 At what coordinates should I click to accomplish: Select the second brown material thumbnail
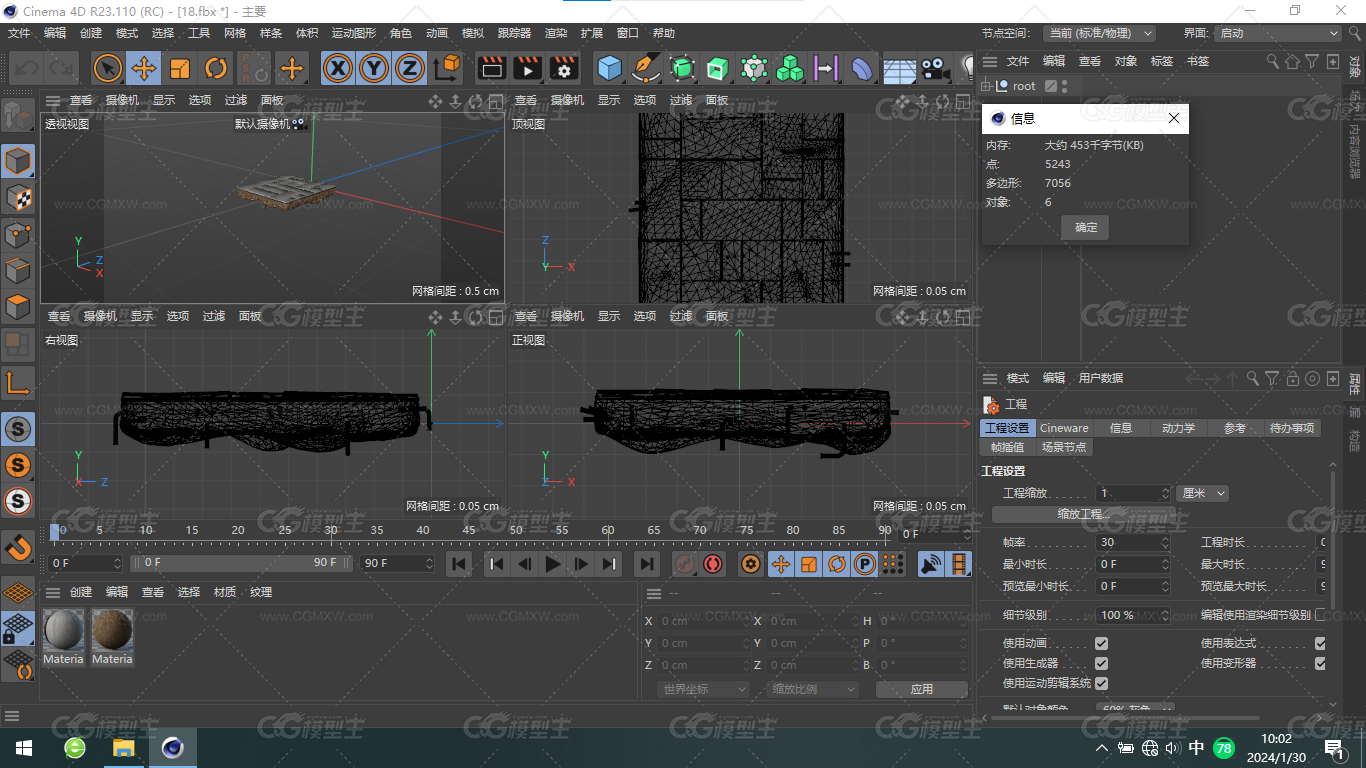112,631
